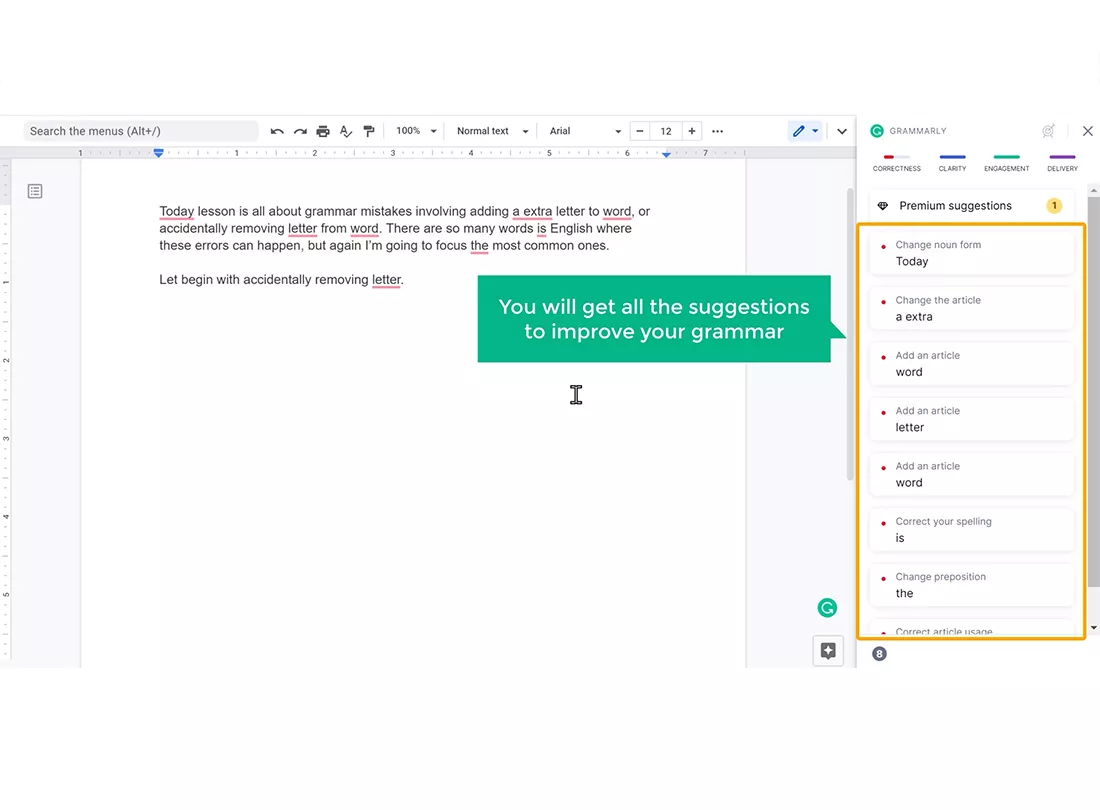
Task: Open 'Correct your spelling is' suggestion
Action: point(972,530)
